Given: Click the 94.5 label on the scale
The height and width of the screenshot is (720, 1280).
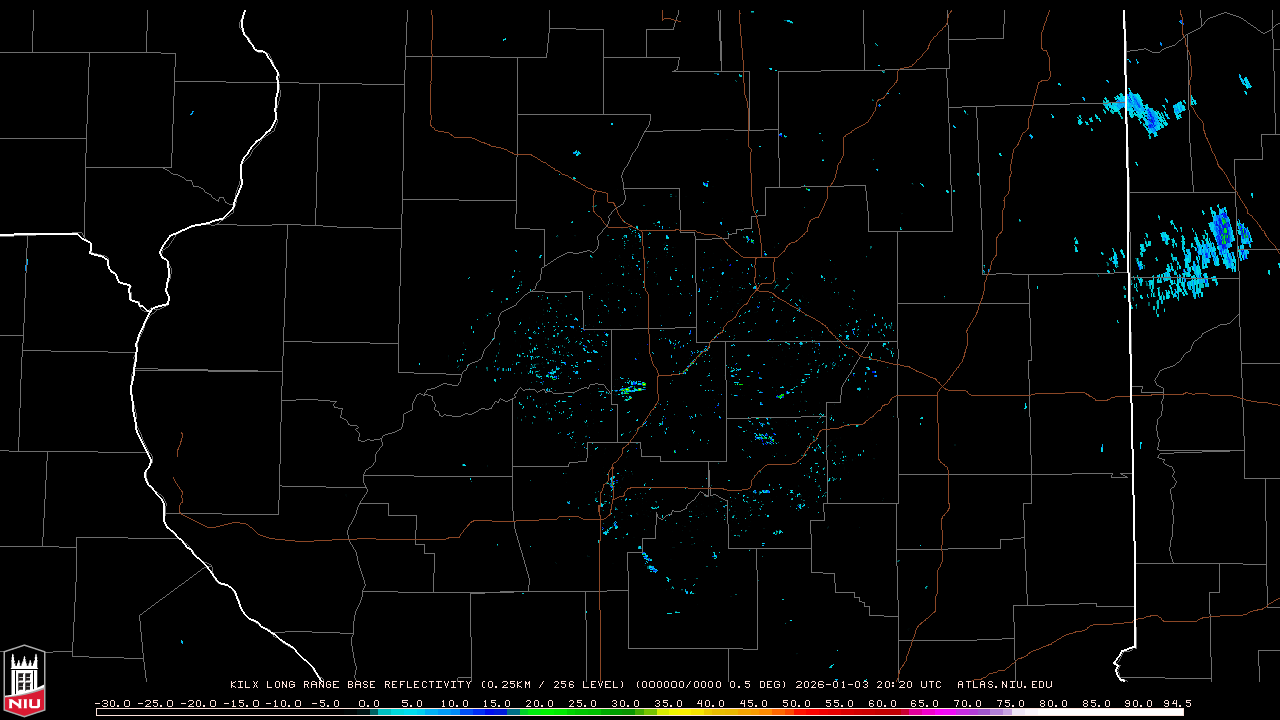Looking at the screenshot, I should [x=1176, y=703].
